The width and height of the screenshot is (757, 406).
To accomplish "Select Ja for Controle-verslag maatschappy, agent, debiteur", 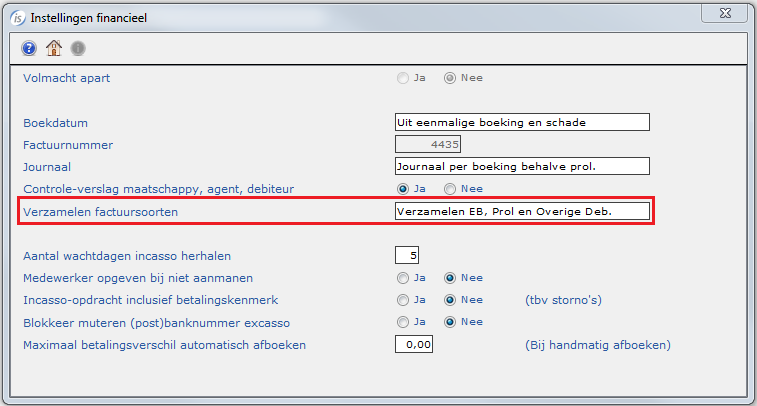I will click(403, 188).
